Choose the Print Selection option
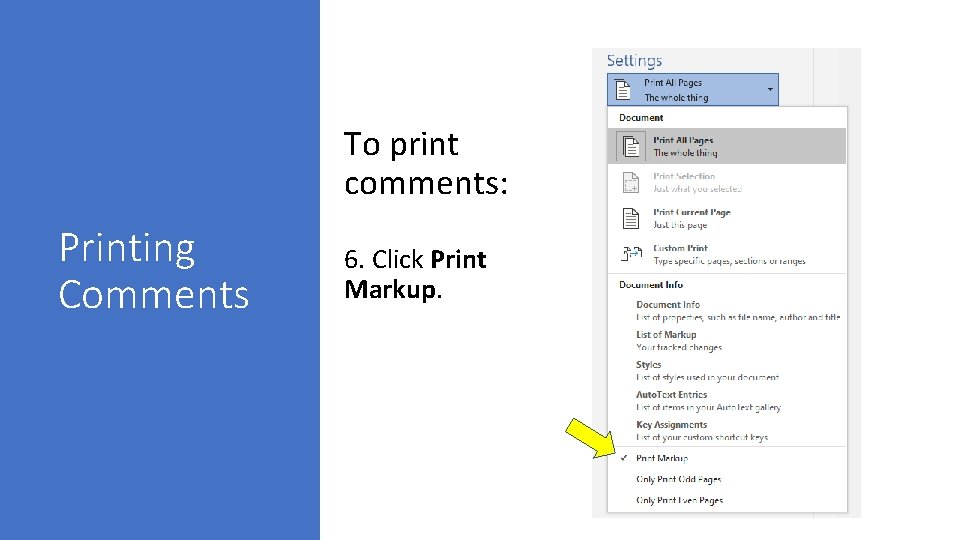The width and height of the screenshot is (960, 540). pos(727,182)
